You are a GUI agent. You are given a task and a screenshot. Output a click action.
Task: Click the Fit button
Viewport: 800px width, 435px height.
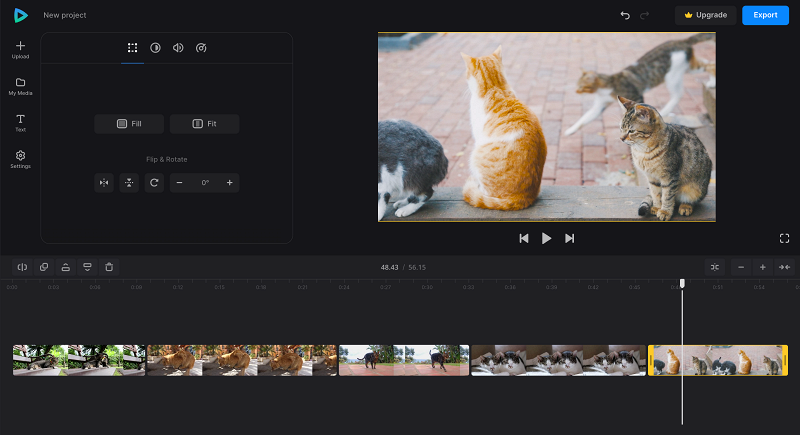[x=205, y=124]
